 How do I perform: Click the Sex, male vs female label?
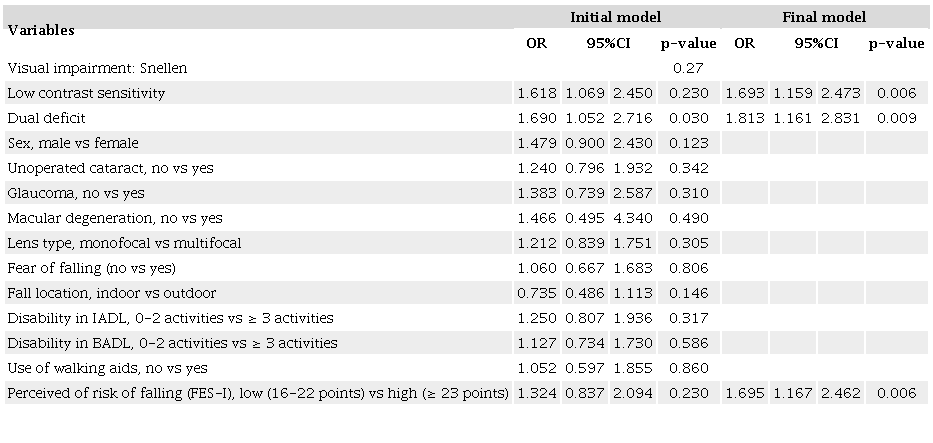[x=73, y=143]
